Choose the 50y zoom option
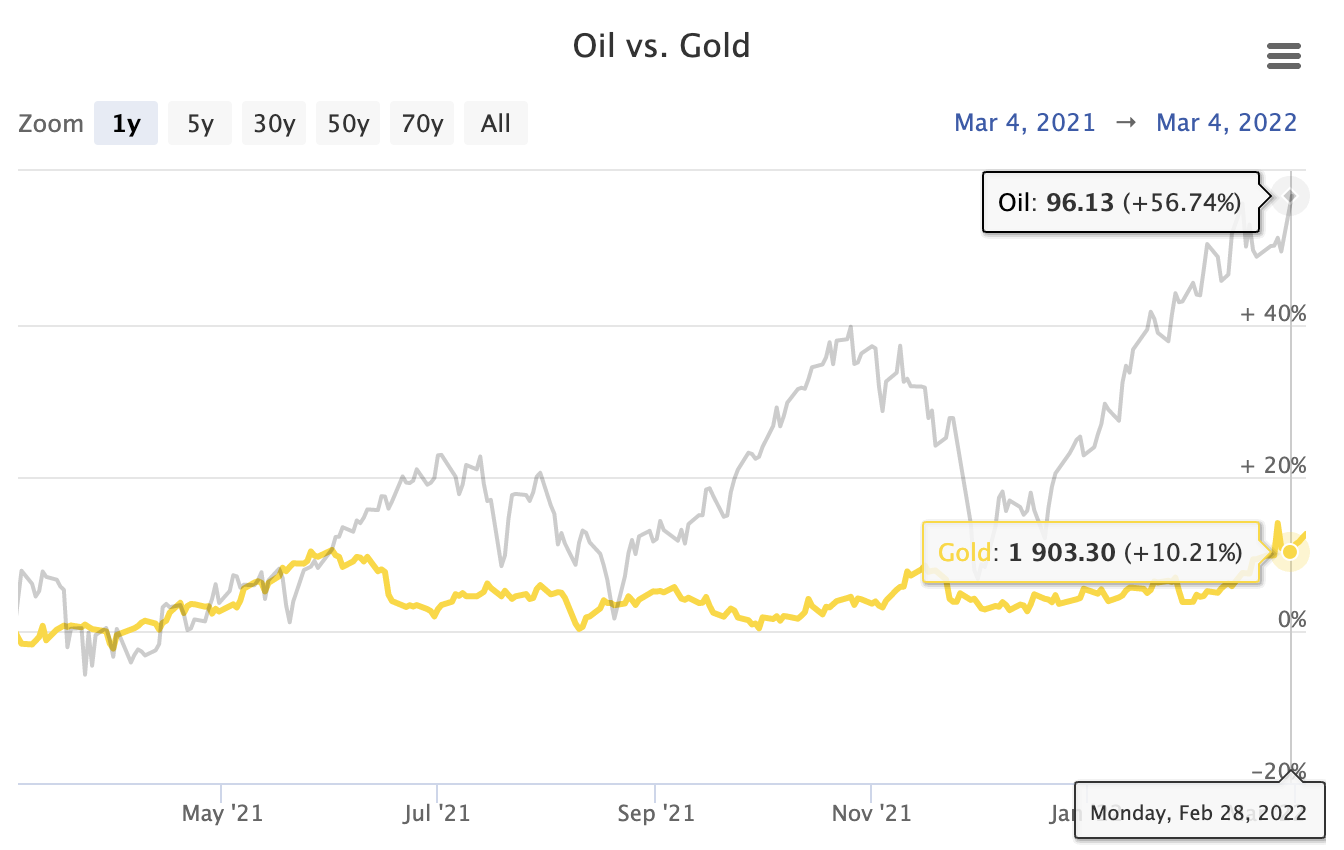The width and height of the screenshot is (1344, 850). tap(348, 124)
